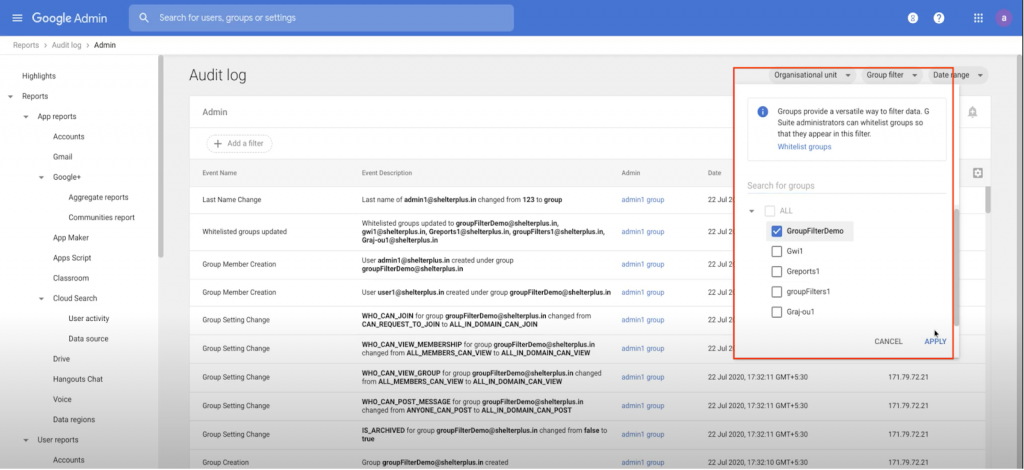
Task: Uncheck the GroupFilterDemo checkbox
Action: [x=776, y=231]
